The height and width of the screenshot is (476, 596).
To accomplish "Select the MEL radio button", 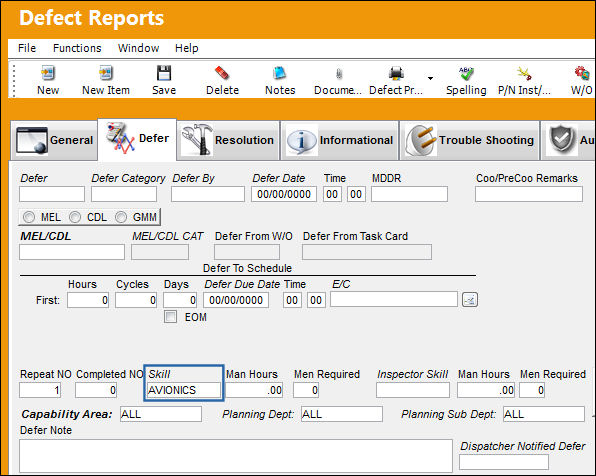I will tap(29, 217).
